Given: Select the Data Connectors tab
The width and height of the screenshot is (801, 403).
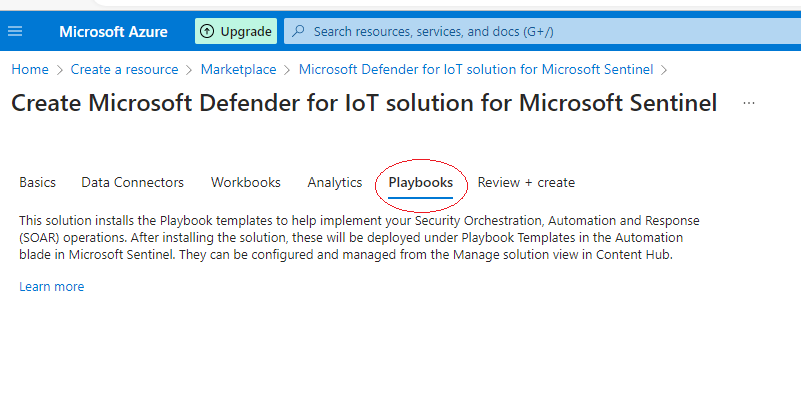Looking at the screenshot, I should (133, 182).
